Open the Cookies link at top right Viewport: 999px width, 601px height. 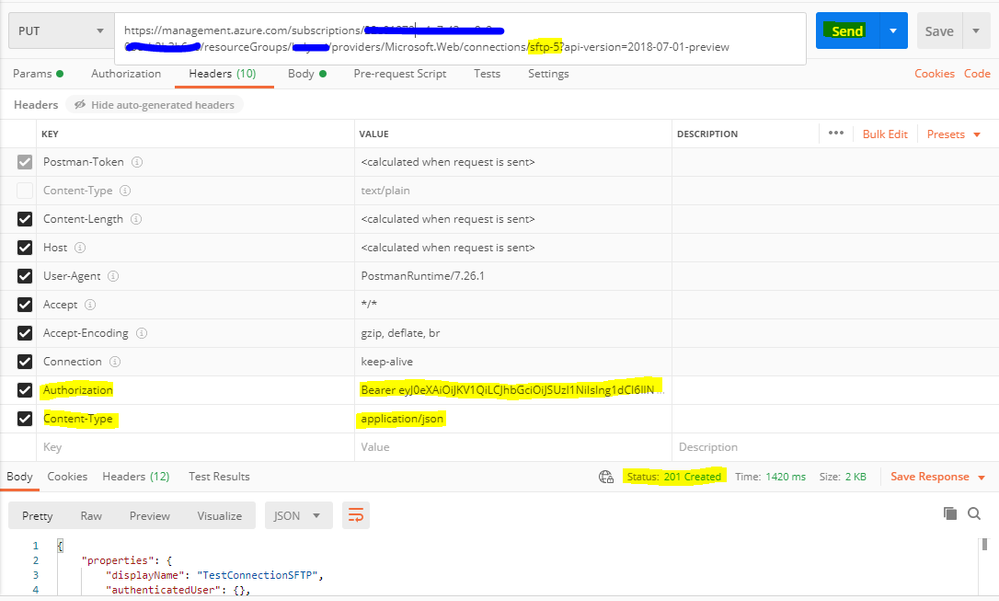[935, 73]
